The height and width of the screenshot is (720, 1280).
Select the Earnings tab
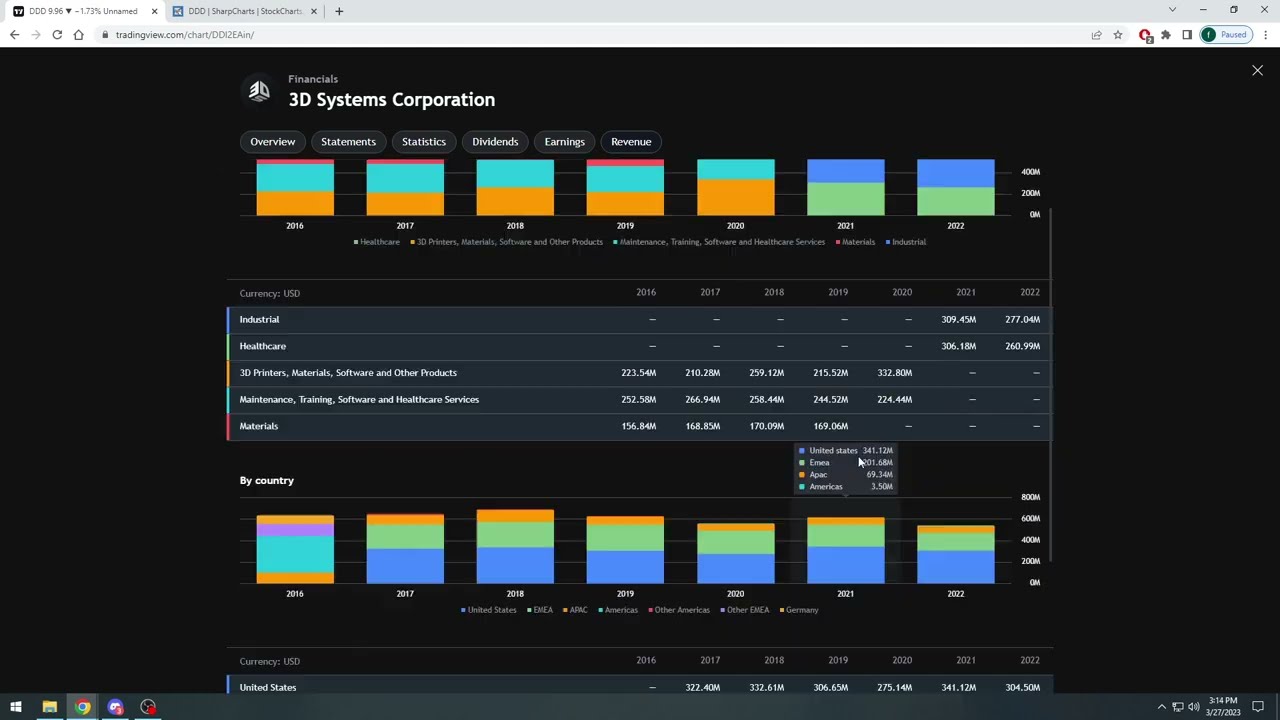564,142
